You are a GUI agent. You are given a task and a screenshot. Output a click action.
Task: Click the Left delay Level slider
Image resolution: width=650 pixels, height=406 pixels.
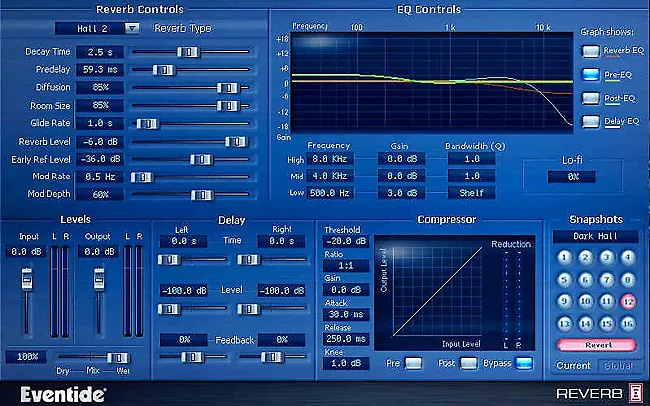tap(169, 309)
